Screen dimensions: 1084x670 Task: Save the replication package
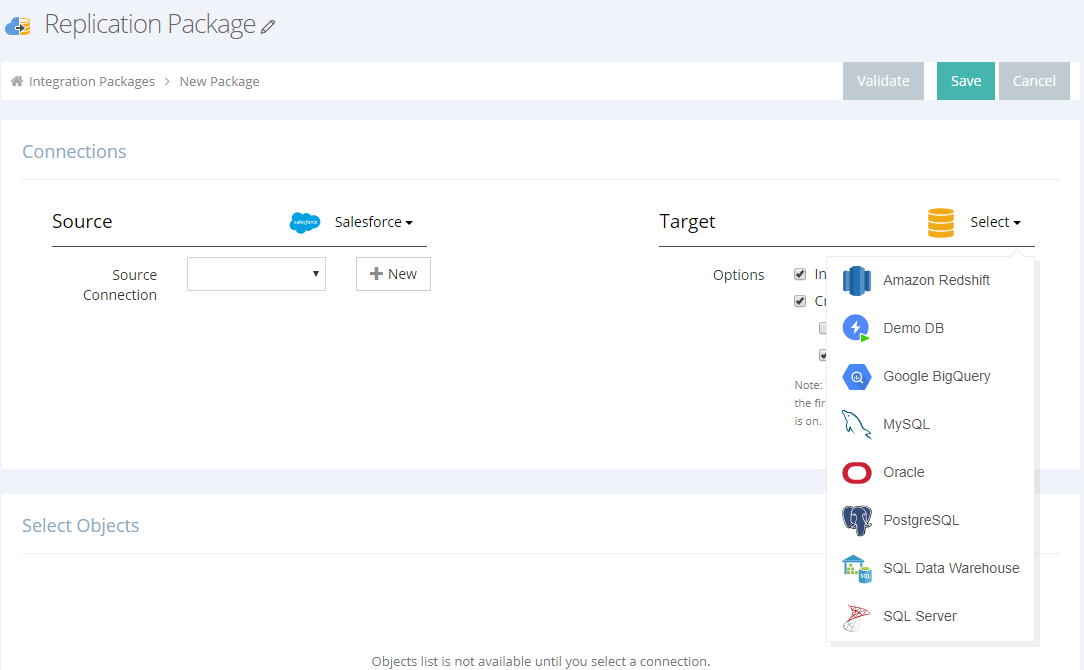coord(965,81)
